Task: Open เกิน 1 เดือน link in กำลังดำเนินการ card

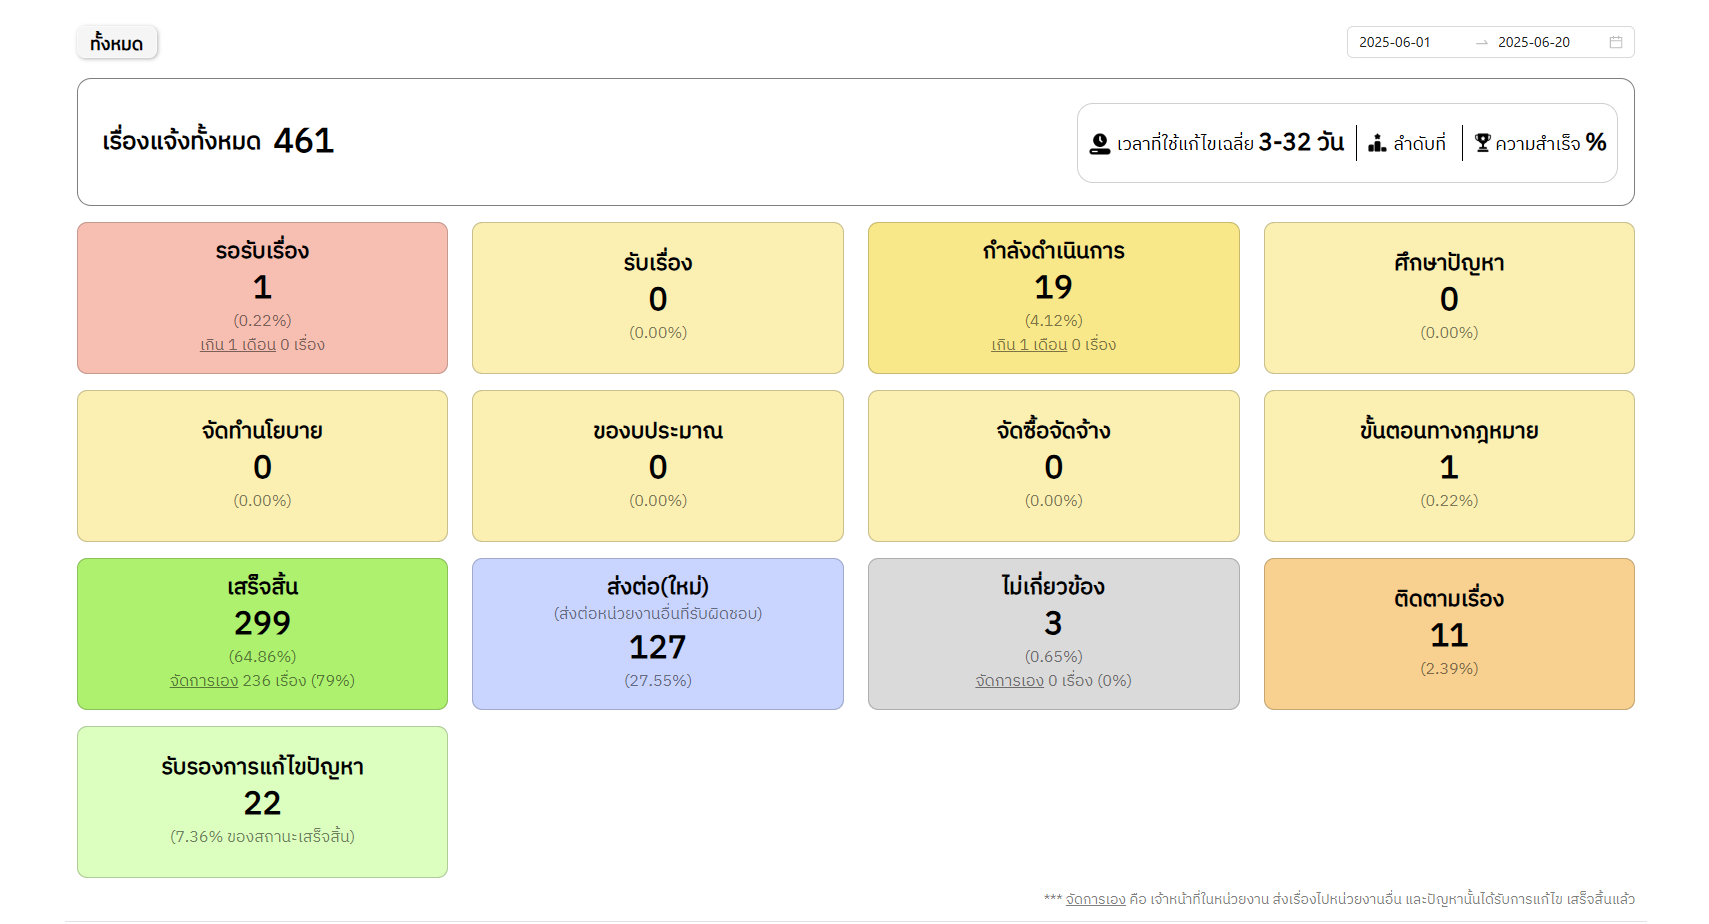Action: (x=1029, y=345)
